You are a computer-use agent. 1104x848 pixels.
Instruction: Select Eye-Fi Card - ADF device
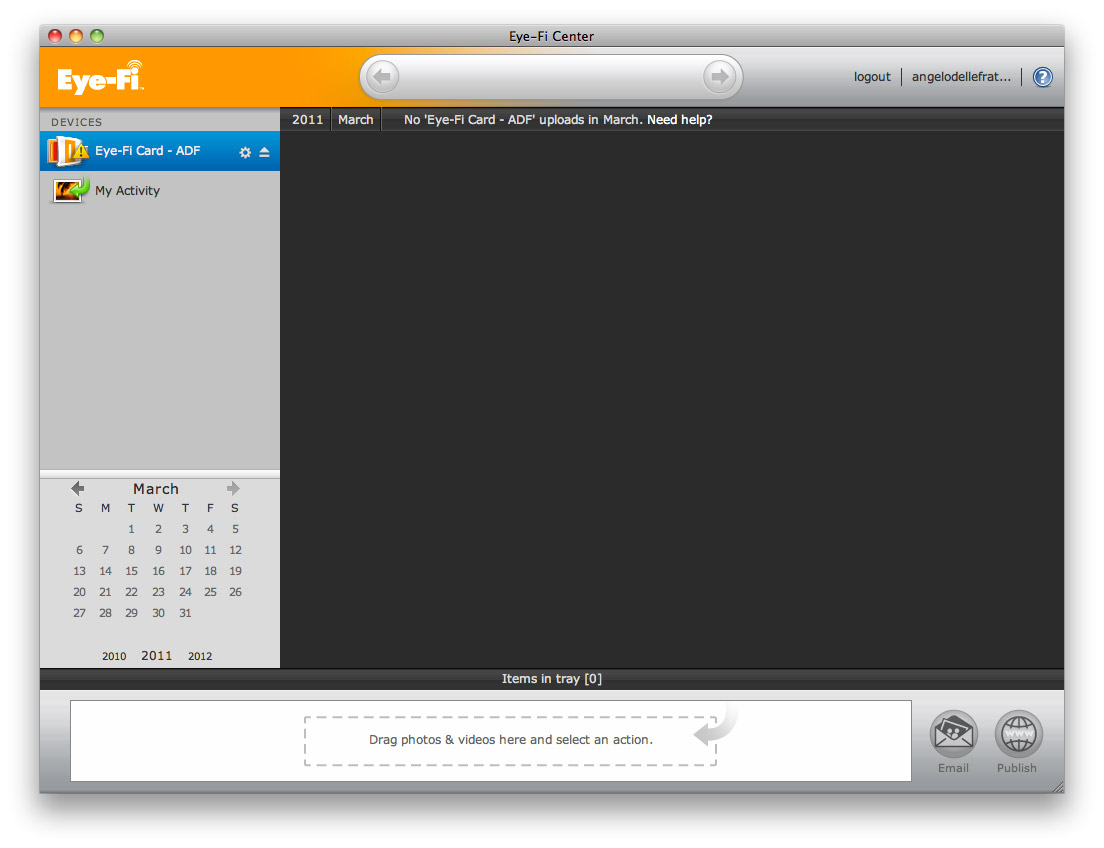(x=160, y=151)
